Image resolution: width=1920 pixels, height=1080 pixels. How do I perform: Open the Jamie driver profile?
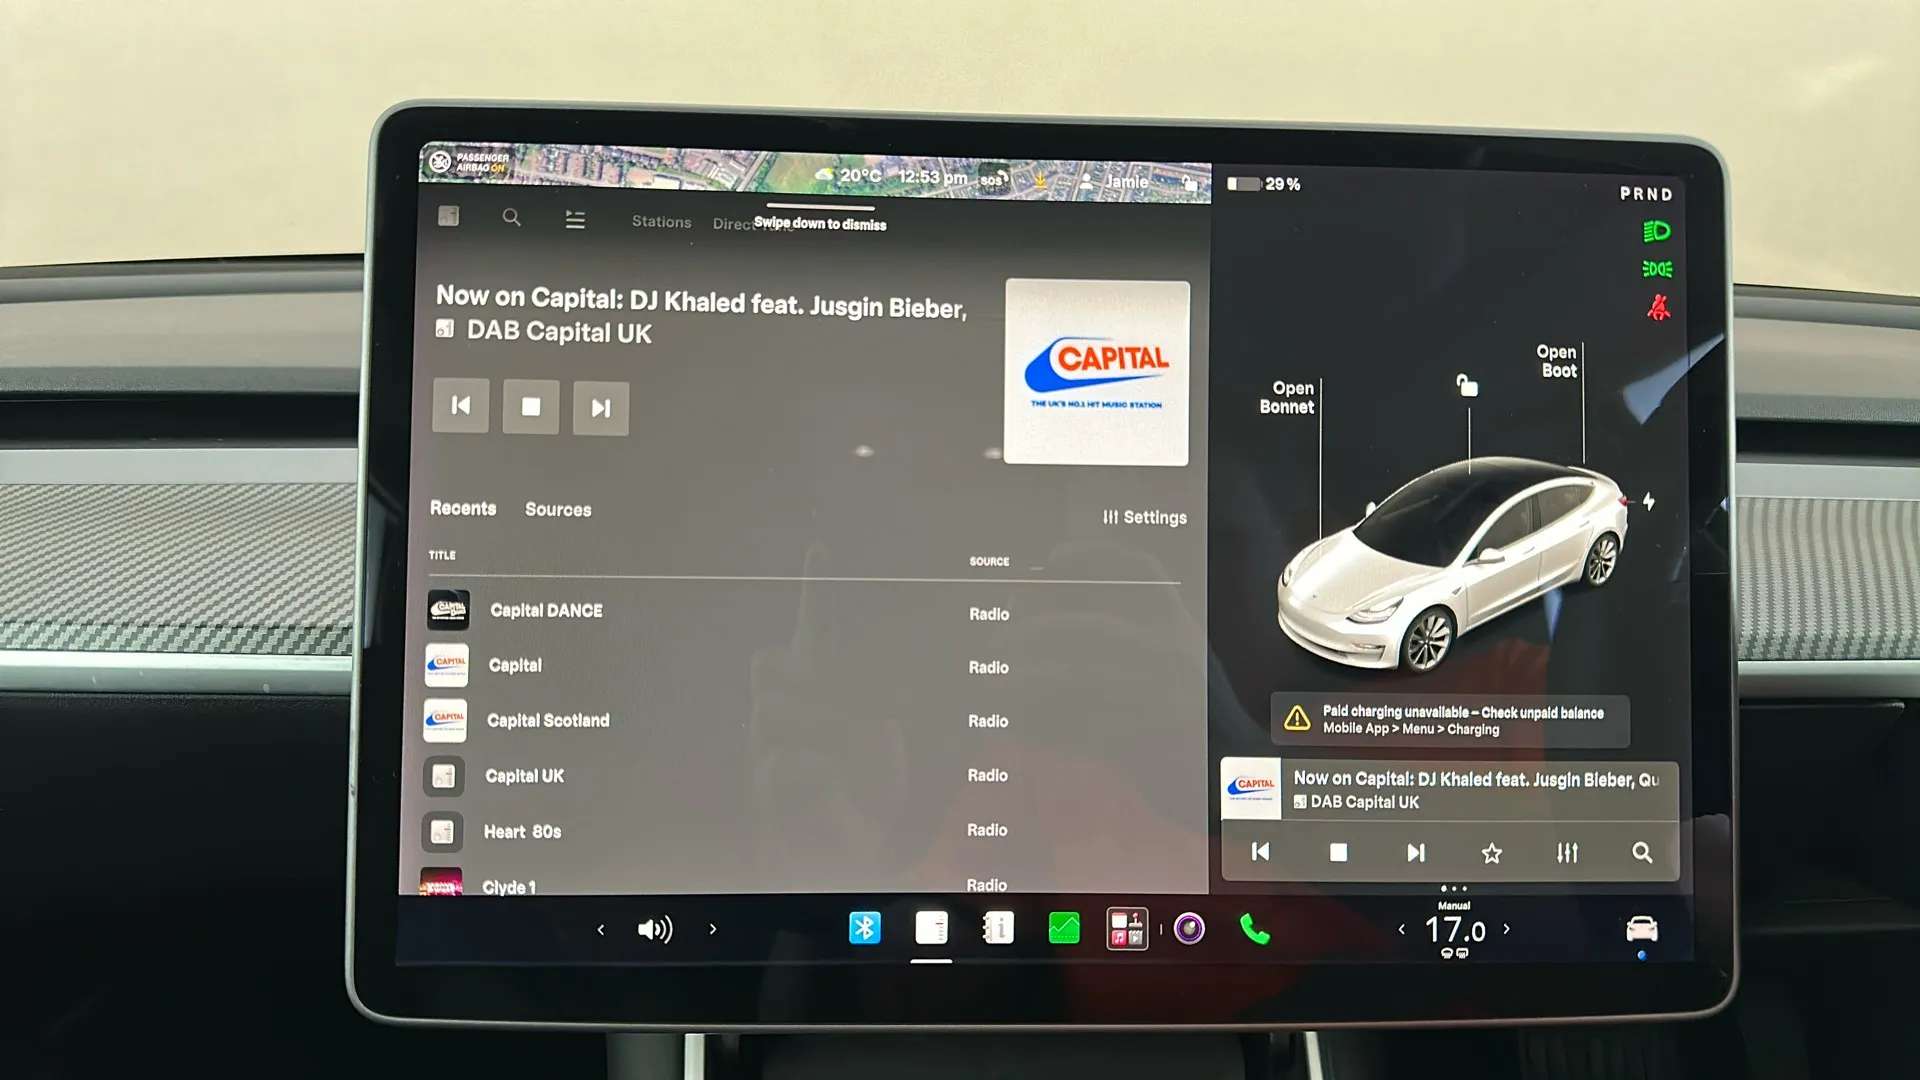[x=1114, y=182]
